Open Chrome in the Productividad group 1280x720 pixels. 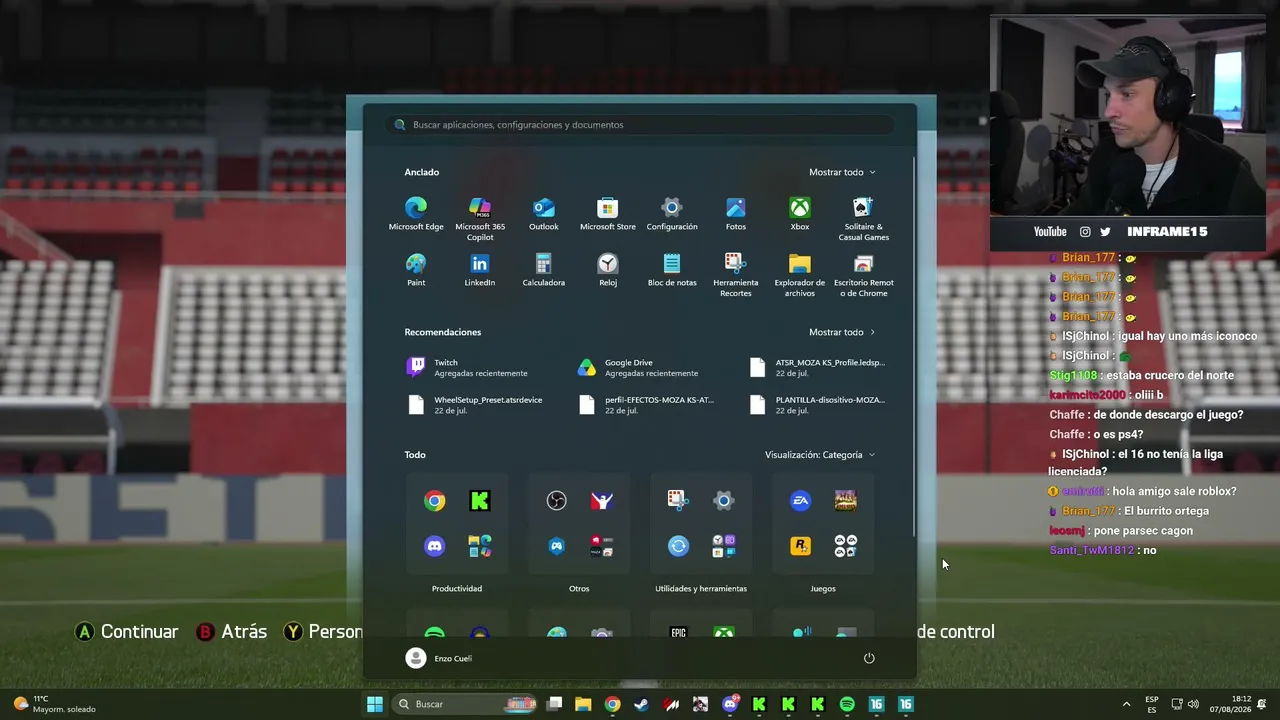[x=435, y=501]
